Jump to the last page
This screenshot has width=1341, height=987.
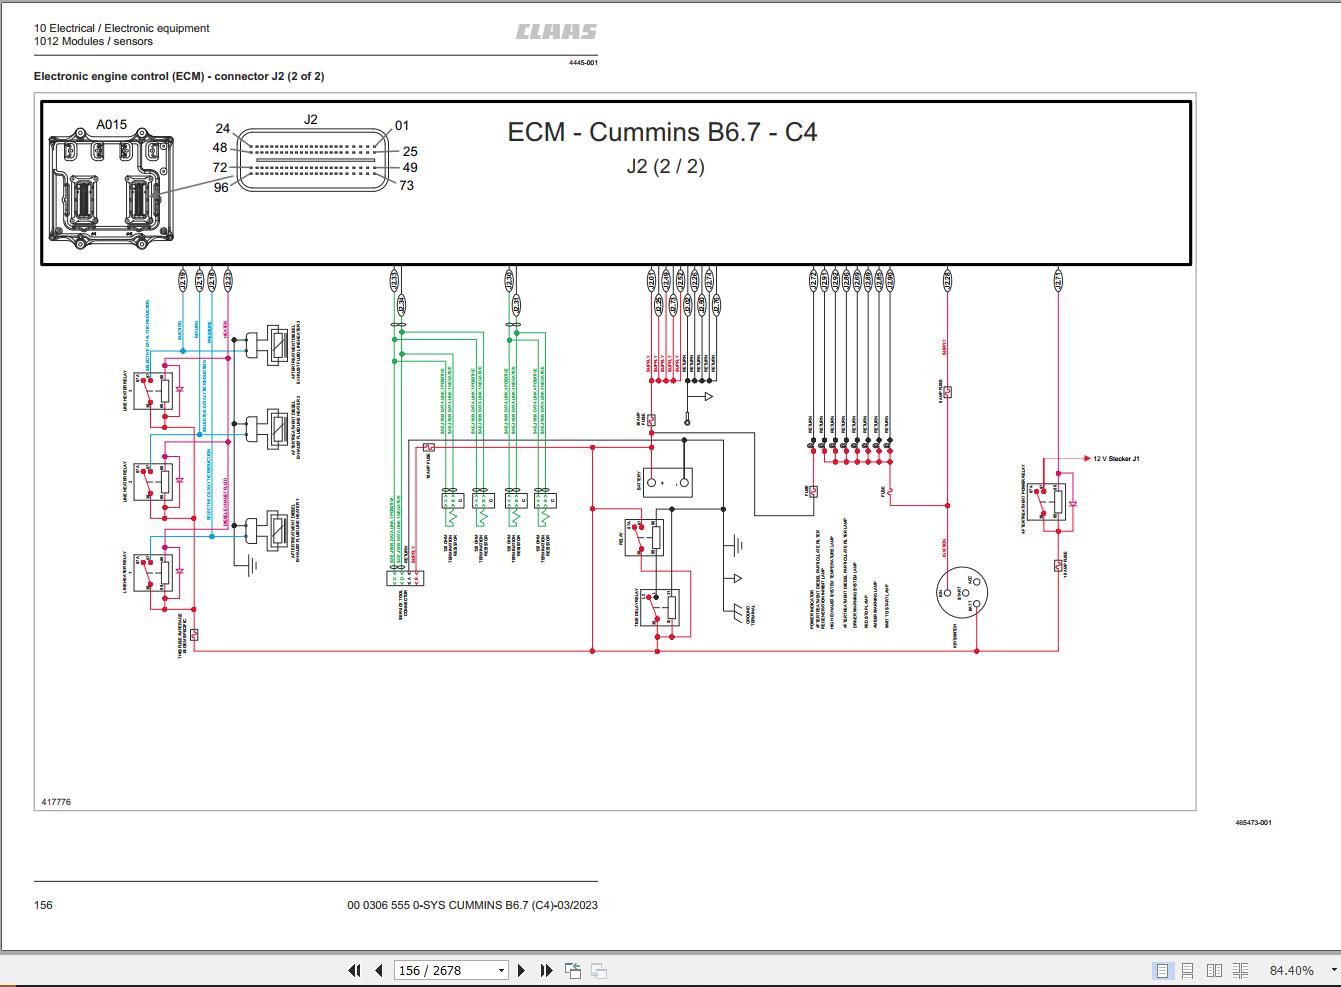[546, 970]
